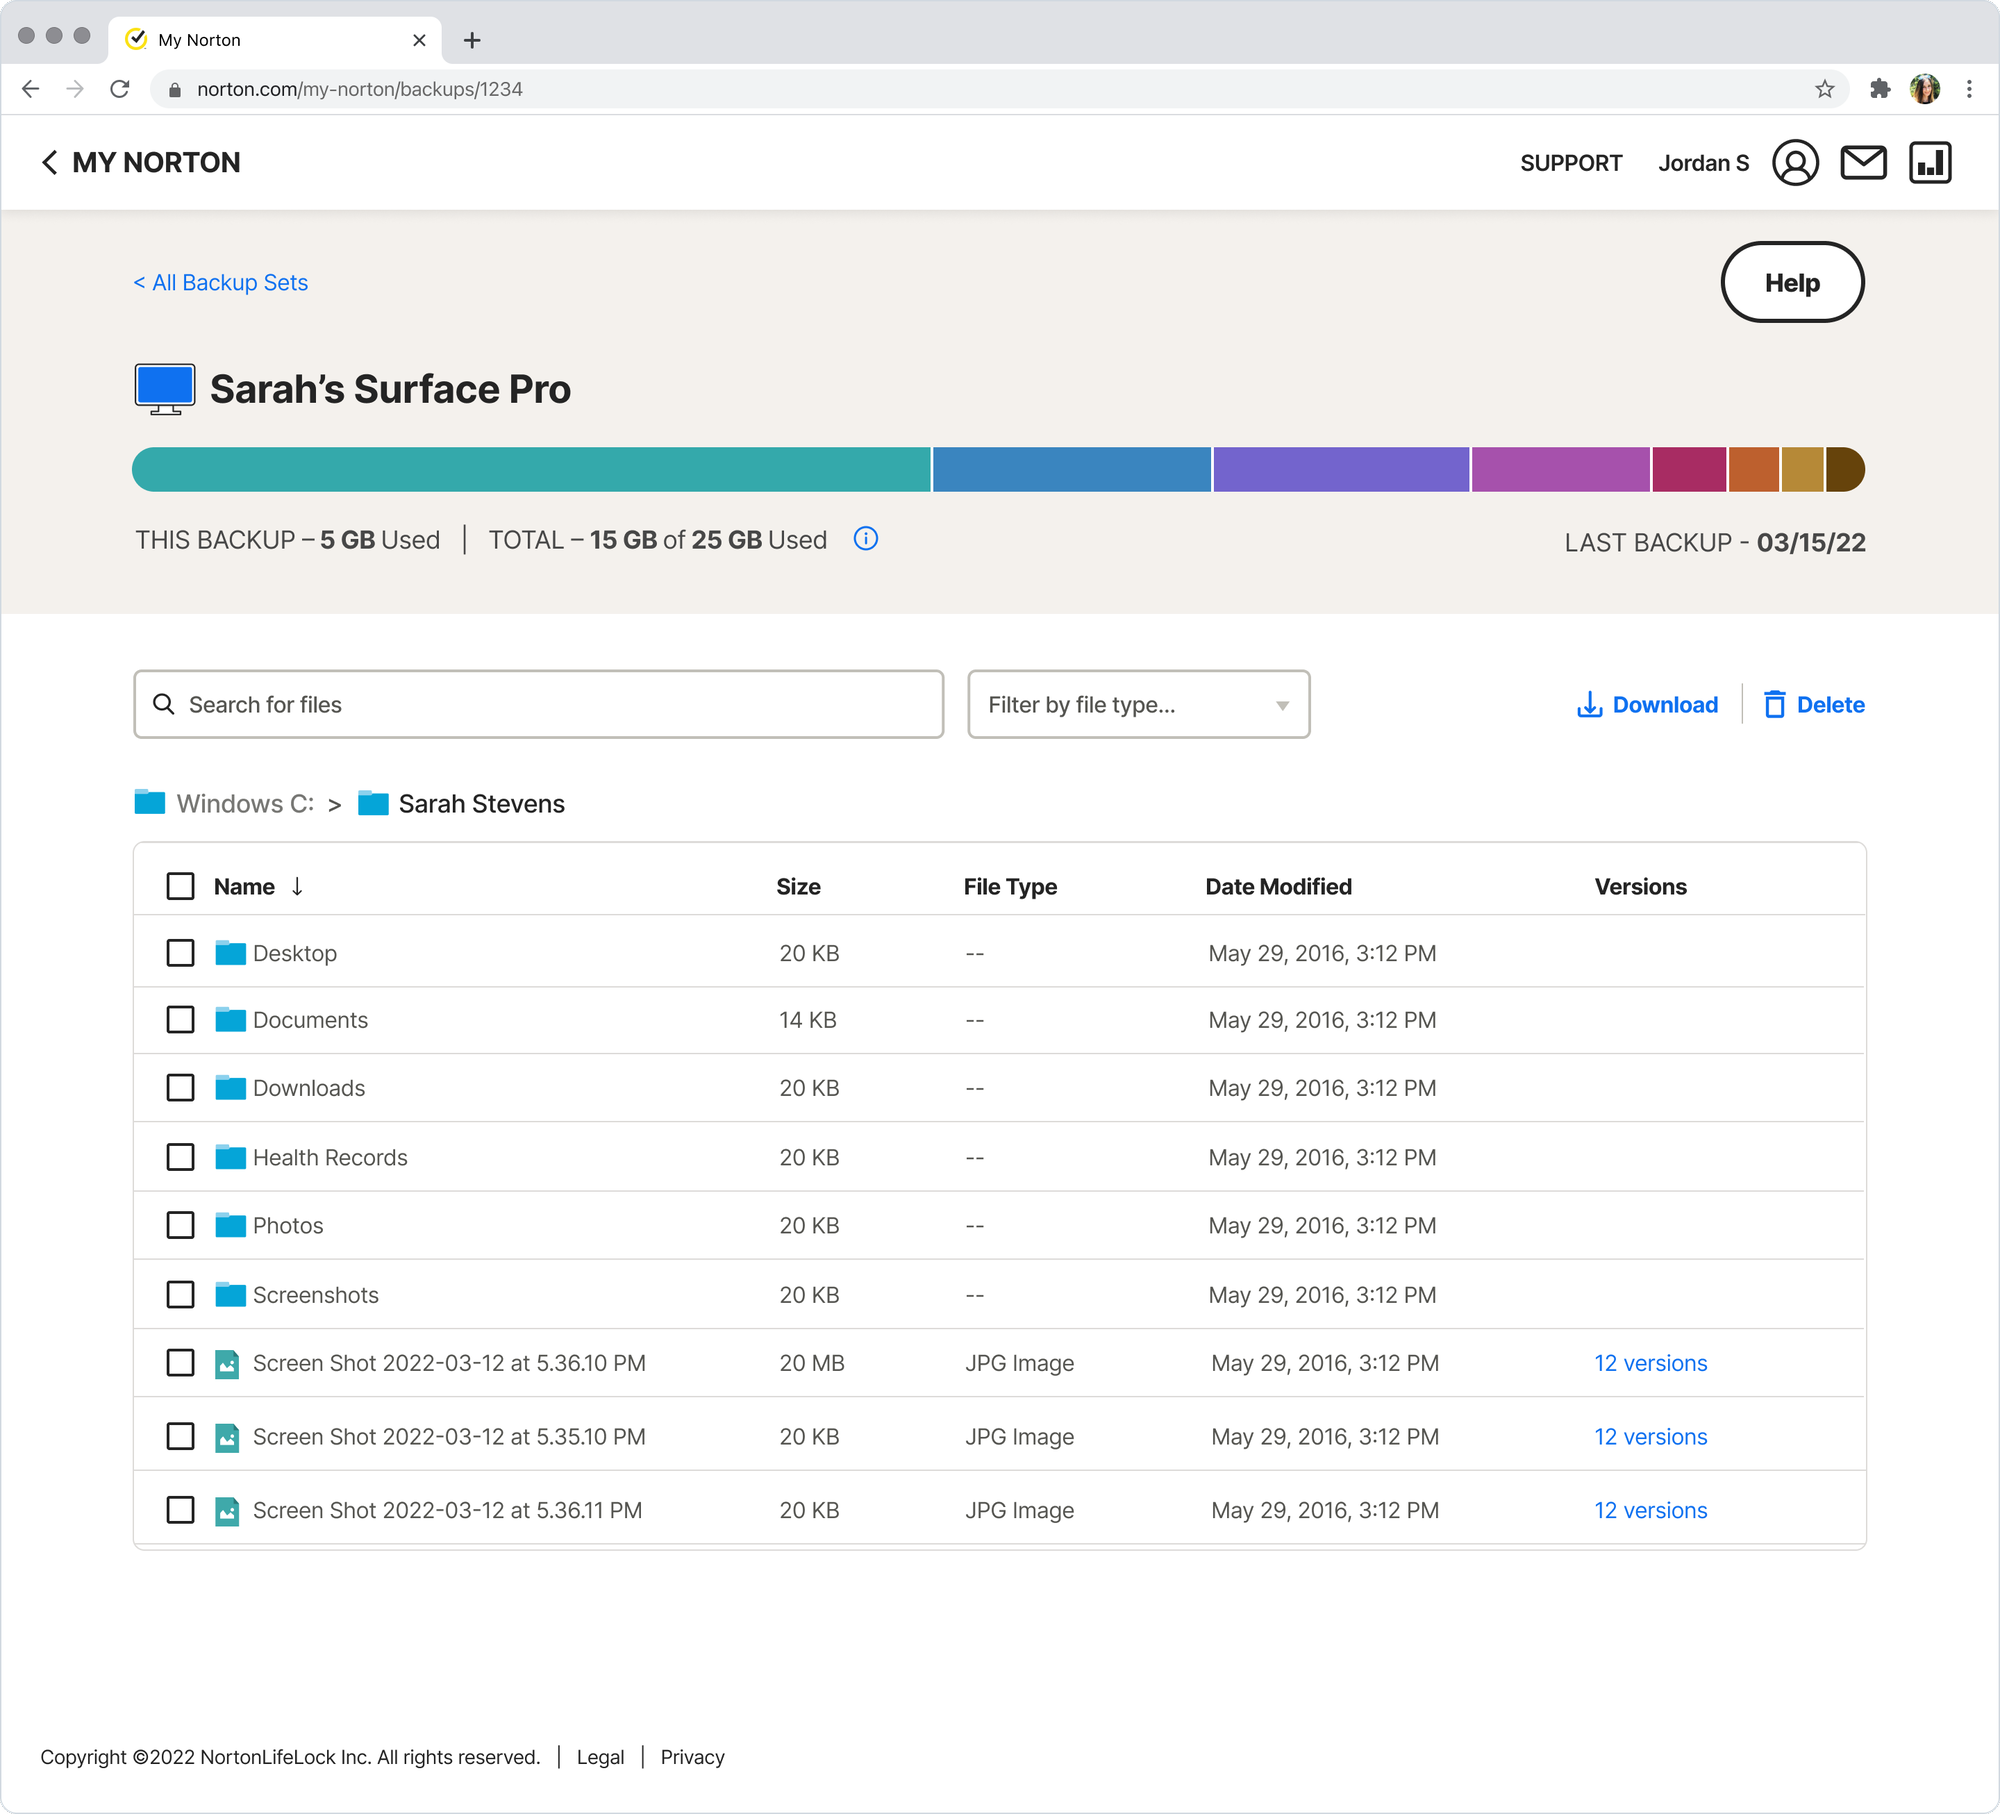Viewport: 2000px width, 1814px height.
Task: Open the user account profile icon
Action: point(1796,162)
